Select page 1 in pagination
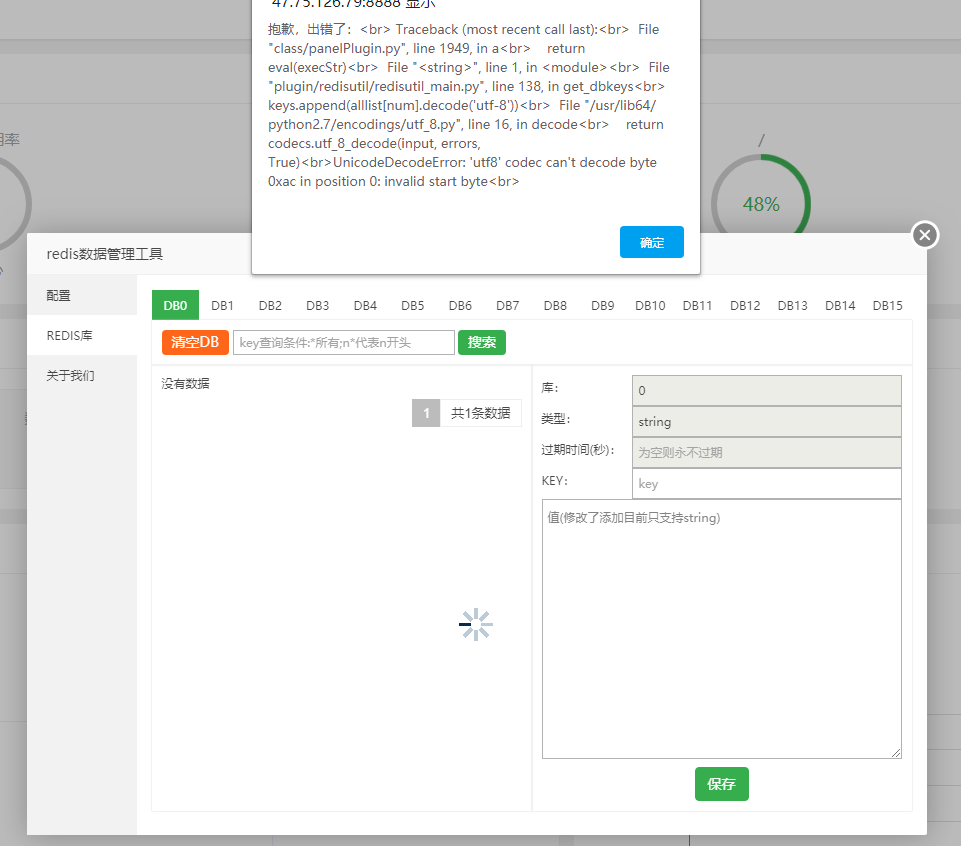961x846 pixels. pos(426,413)
